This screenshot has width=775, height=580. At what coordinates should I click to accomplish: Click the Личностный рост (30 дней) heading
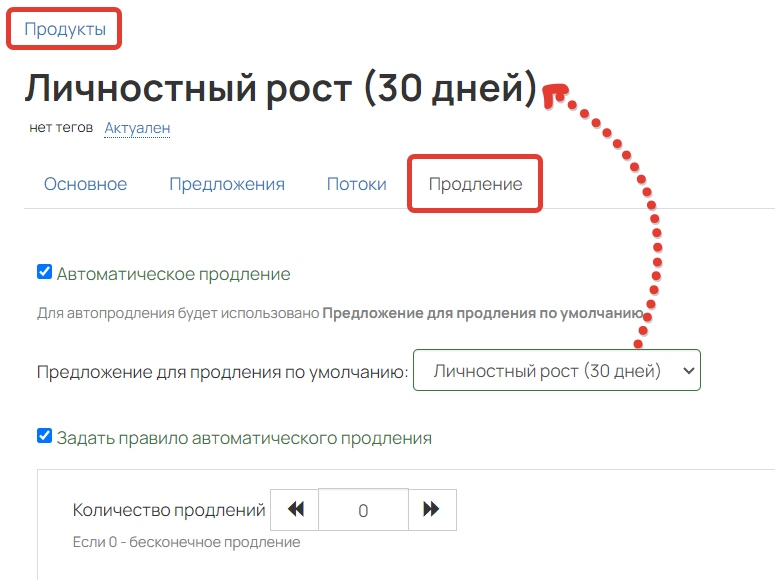coord(281,88)
